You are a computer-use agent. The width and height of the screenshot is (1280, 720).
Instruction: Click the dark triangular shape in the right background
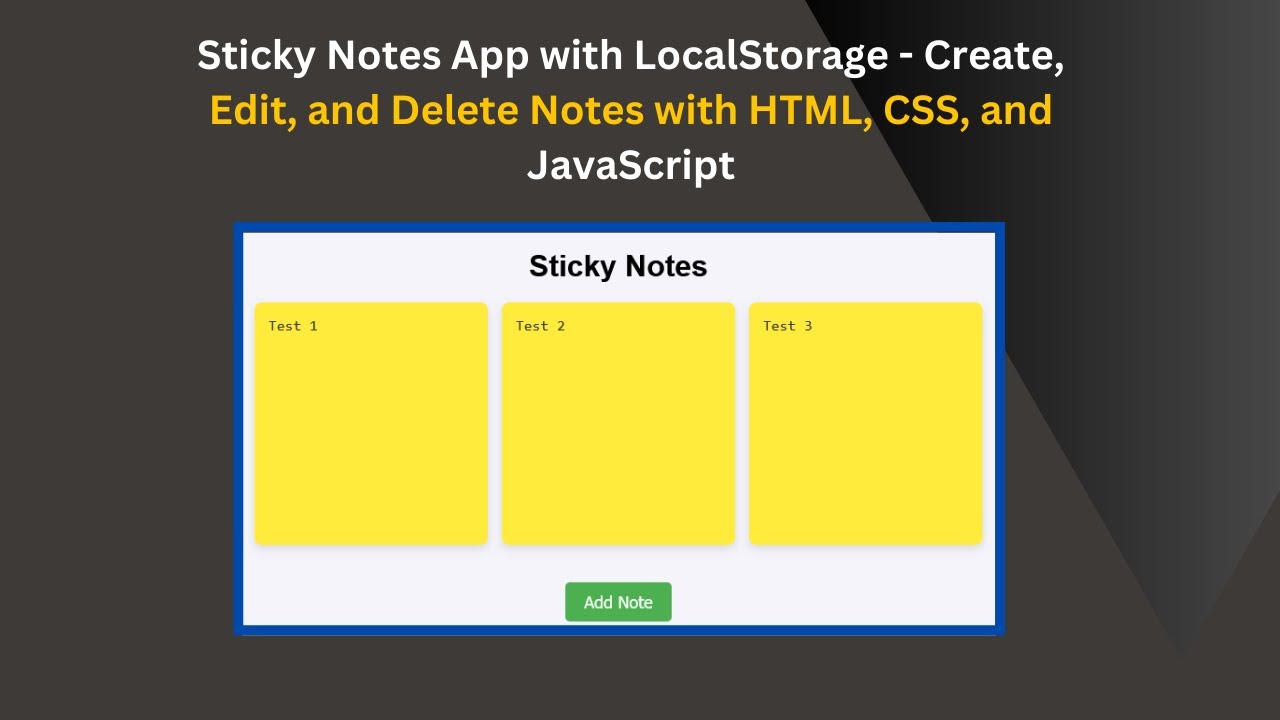(1150, 300)
